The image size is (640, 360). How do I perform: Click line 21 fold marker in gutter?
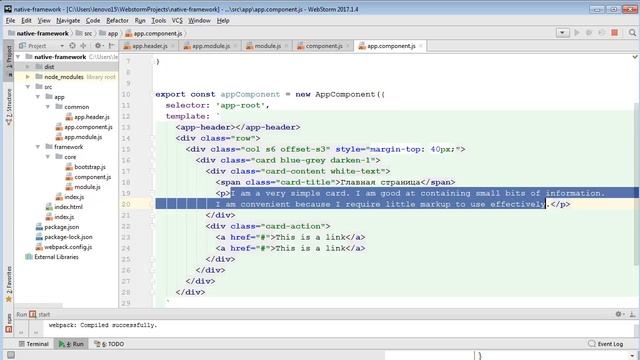[152, 215]
